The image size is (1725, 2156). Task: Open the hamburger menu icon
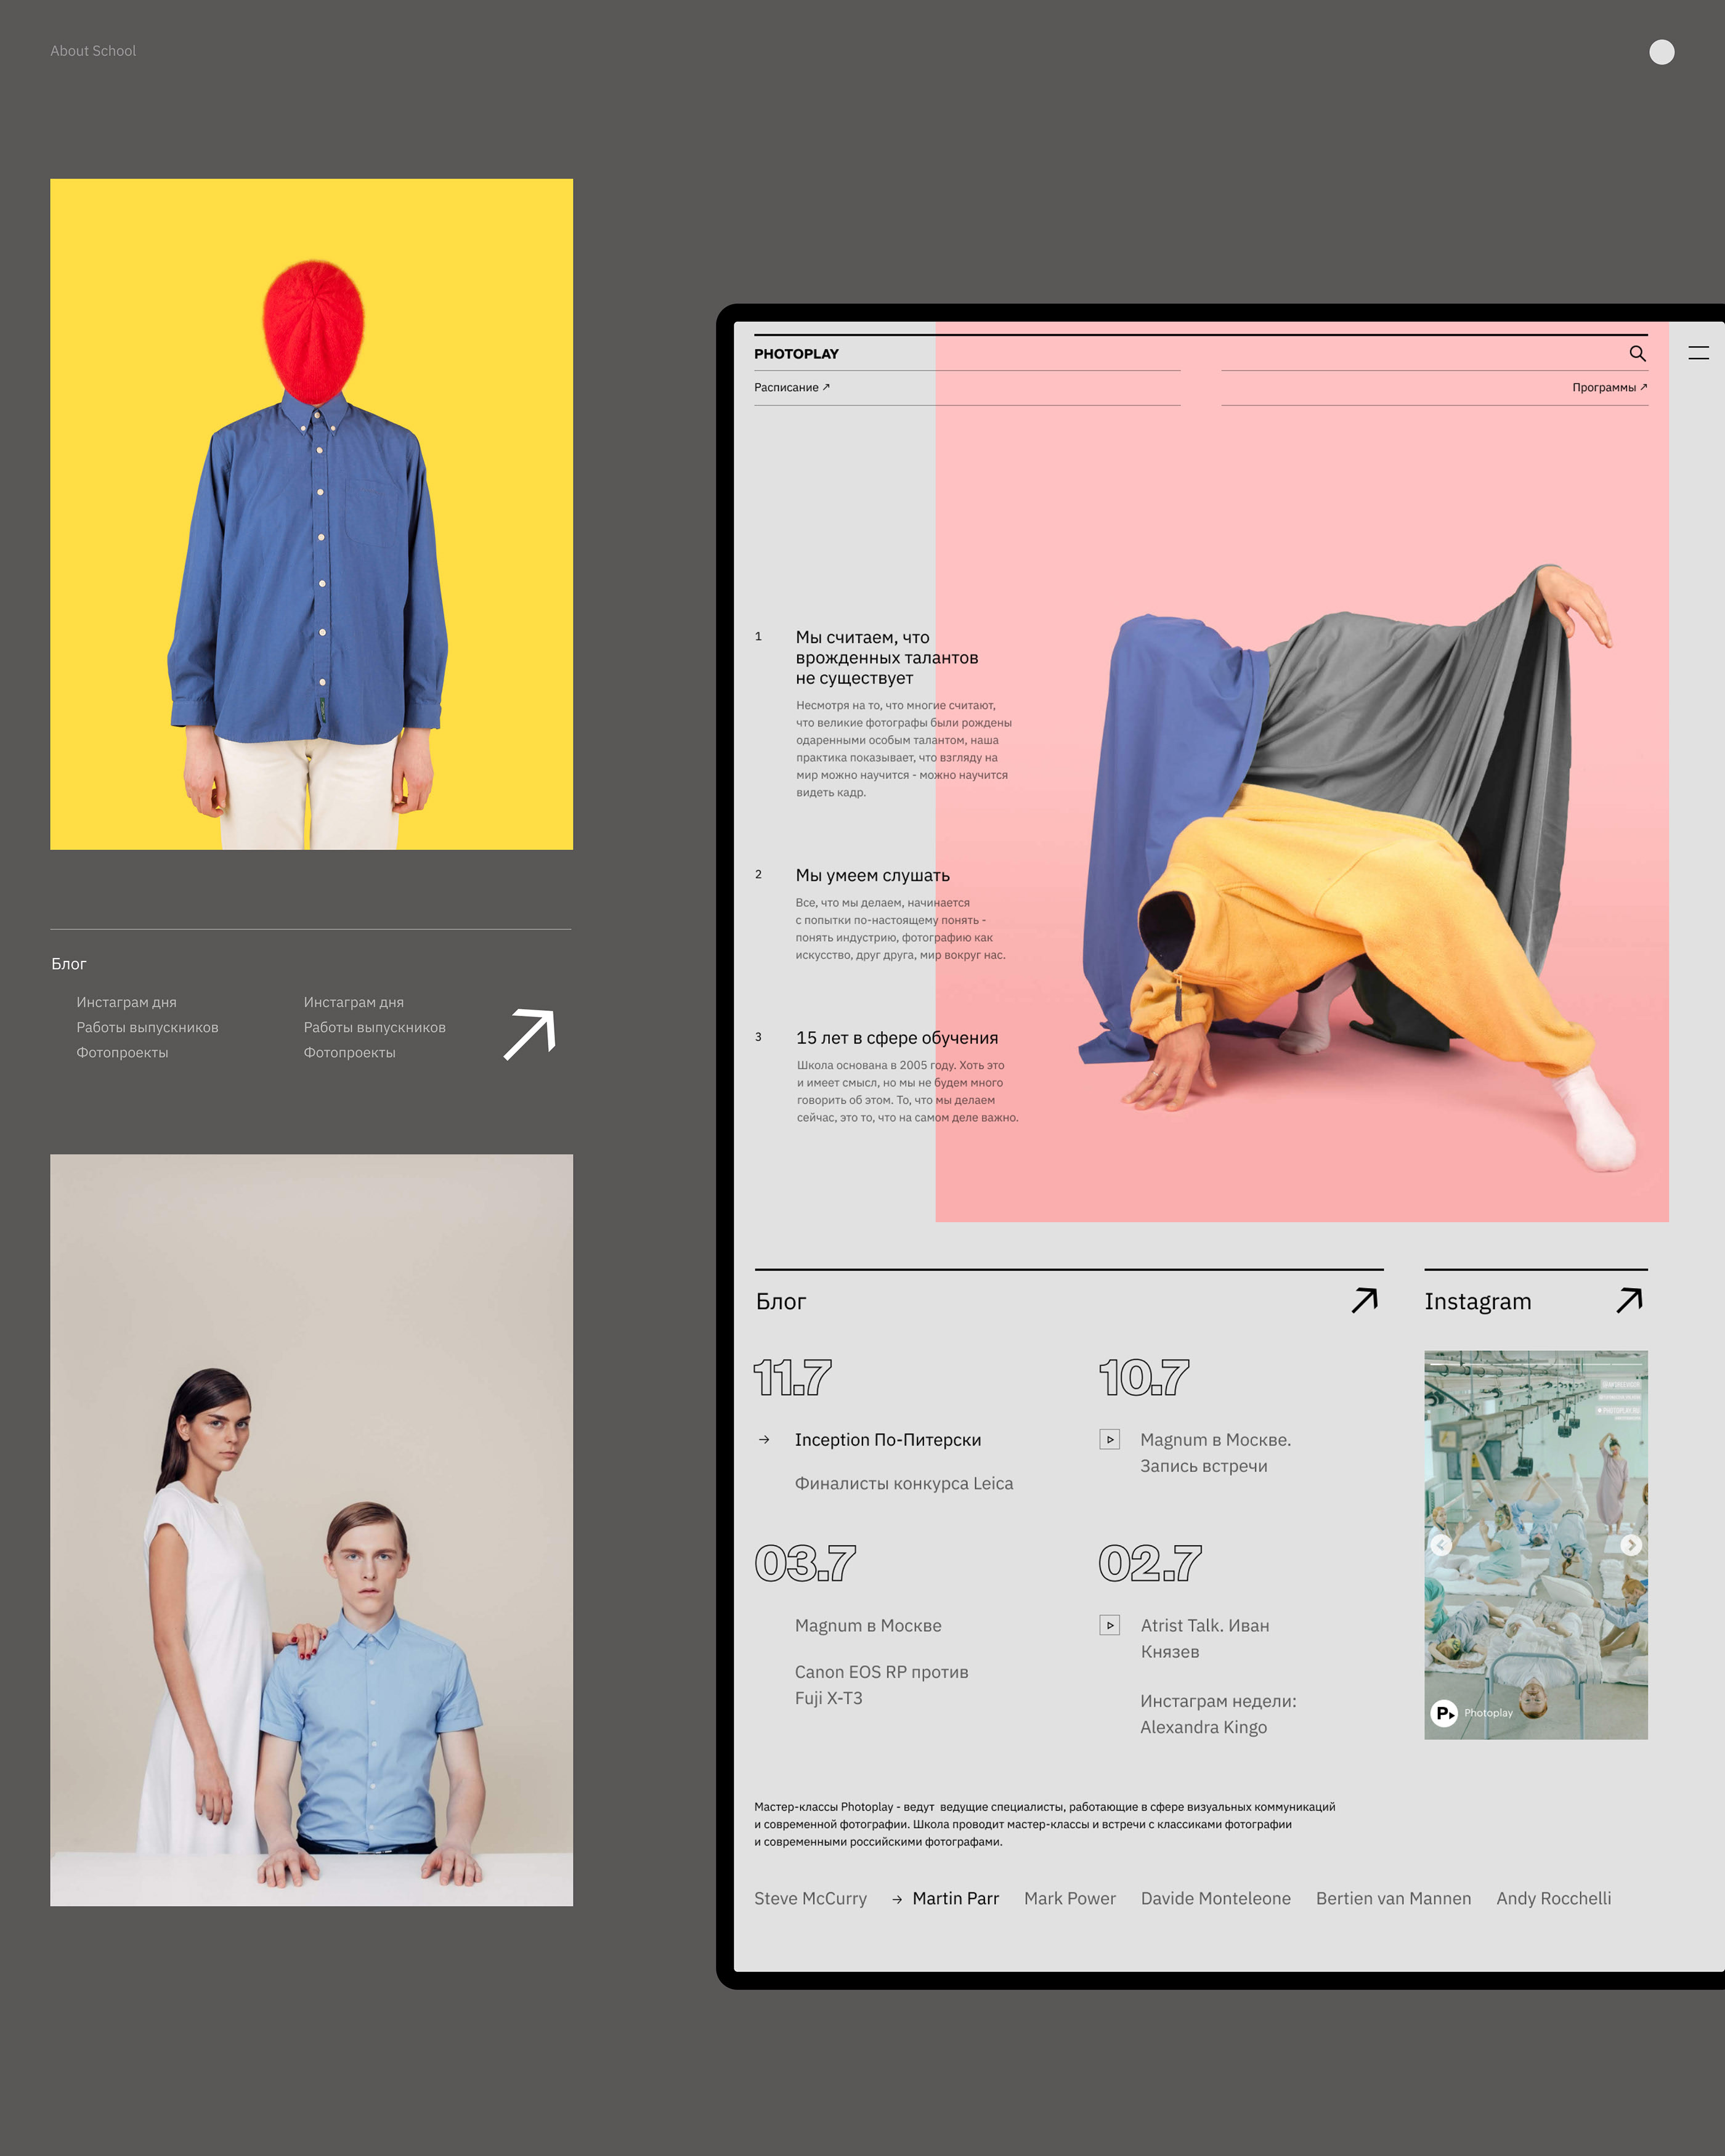(x=1698, y=352)
